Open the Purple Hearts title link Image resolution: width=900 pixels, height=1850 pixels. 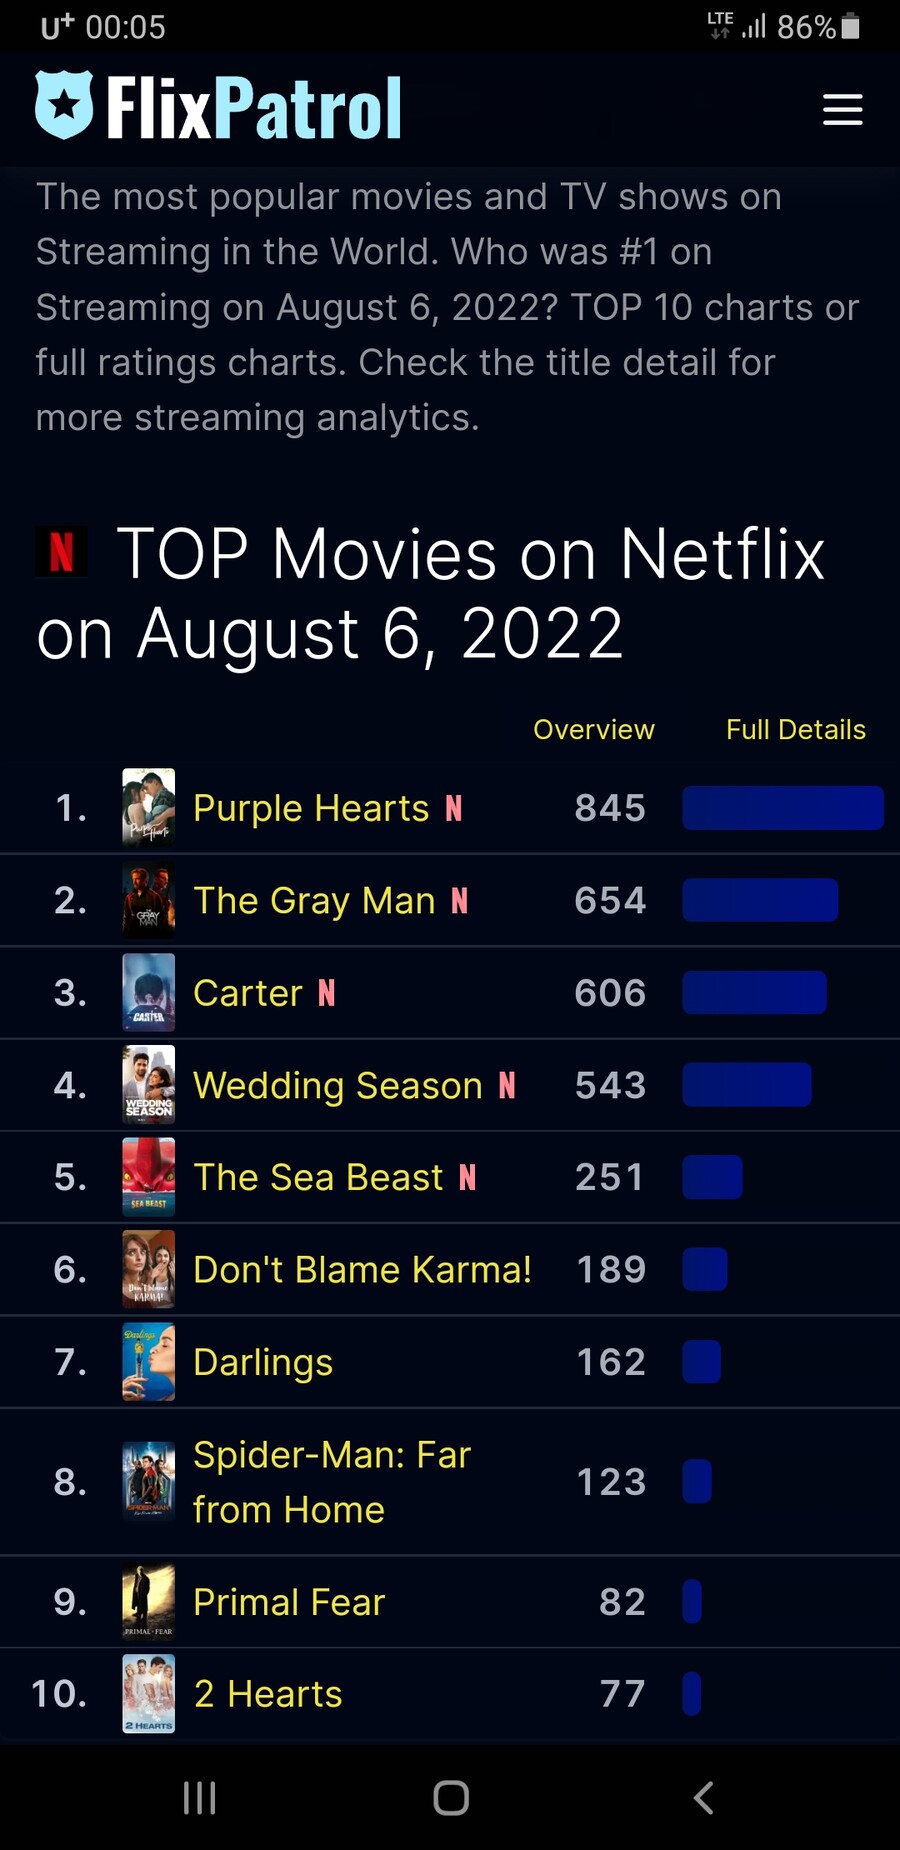coord(311,808)
